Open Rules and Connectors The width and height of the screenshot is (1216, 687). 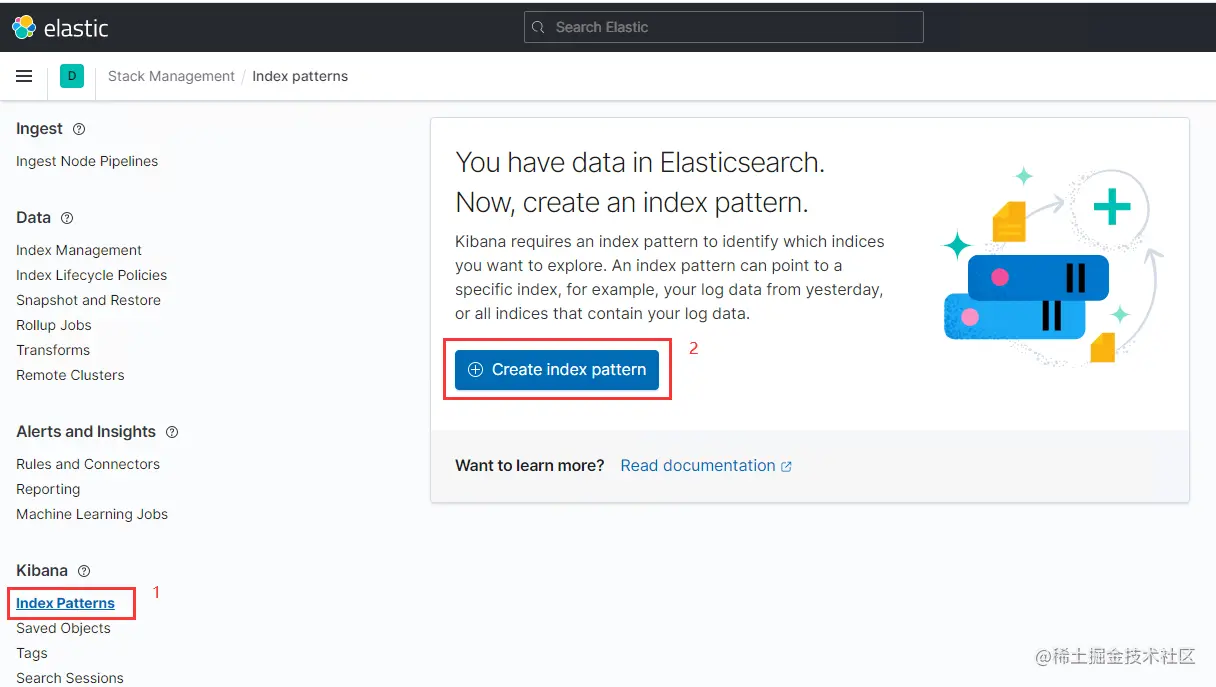(x=88, y=464)
